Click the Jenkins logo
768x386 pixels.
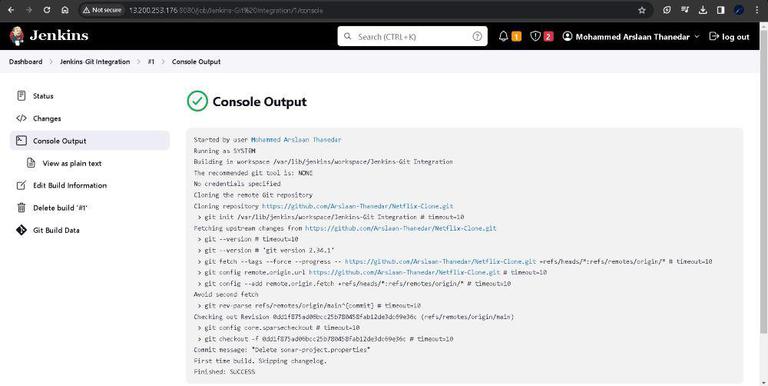(x=49, y=36)
